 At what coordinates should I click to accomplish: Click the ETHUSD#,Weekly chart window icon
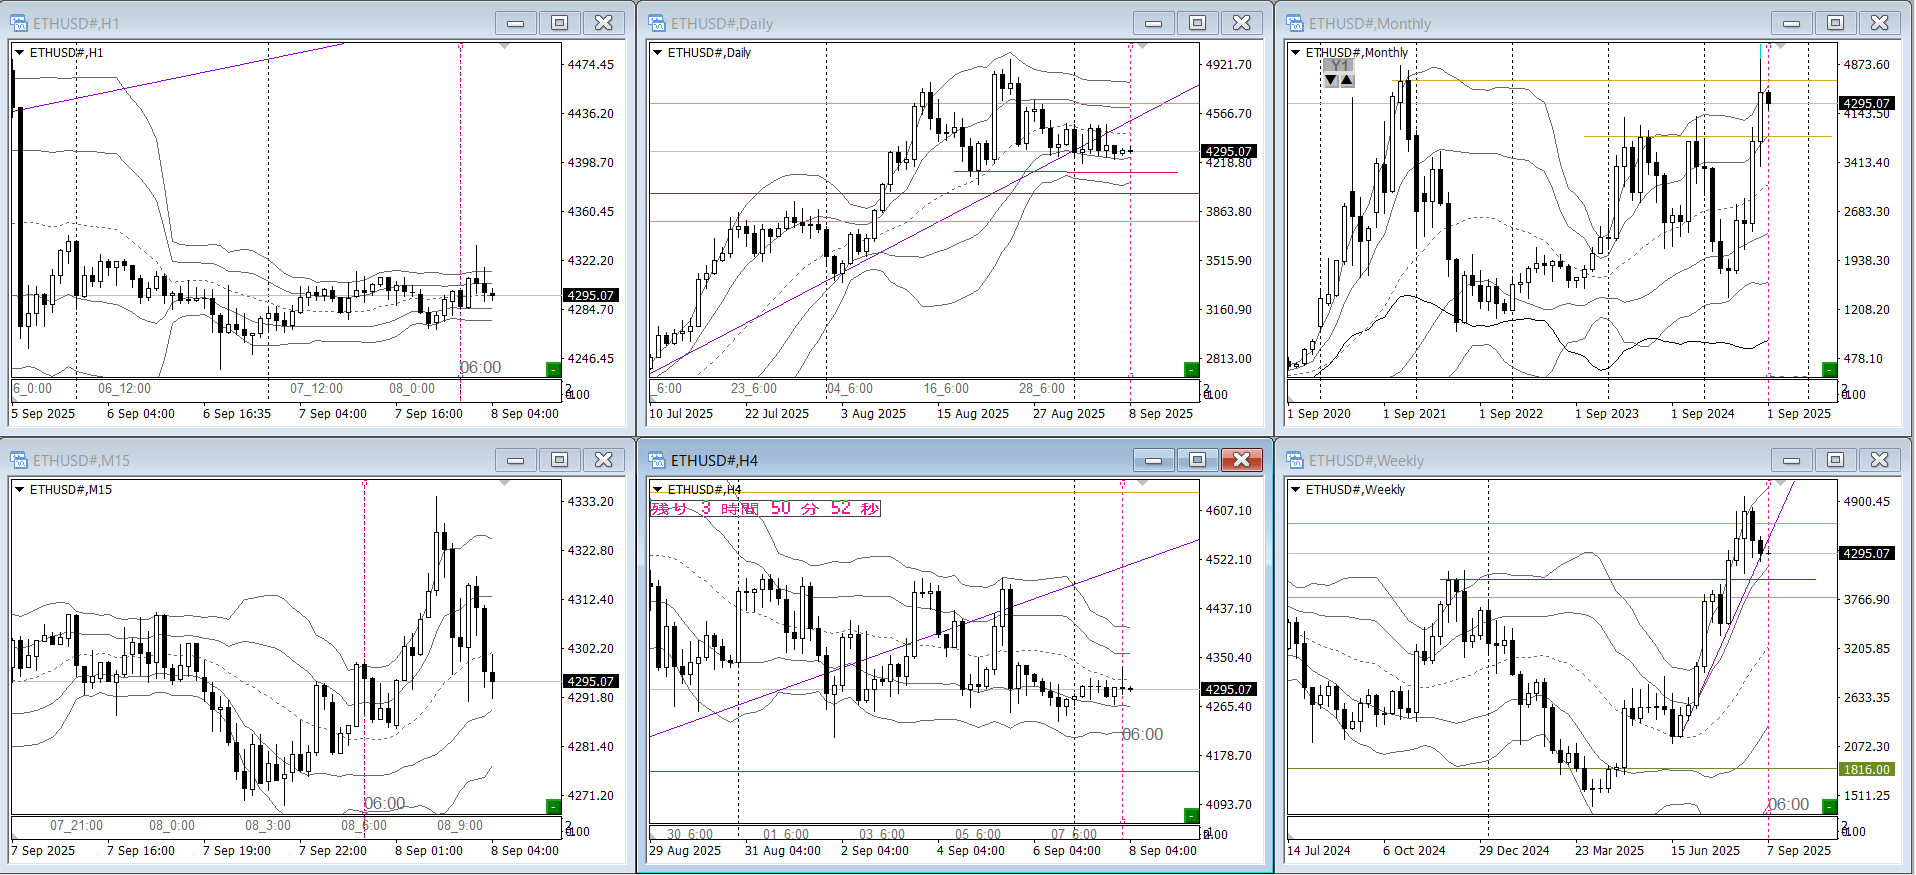(x=1295, y=460)
